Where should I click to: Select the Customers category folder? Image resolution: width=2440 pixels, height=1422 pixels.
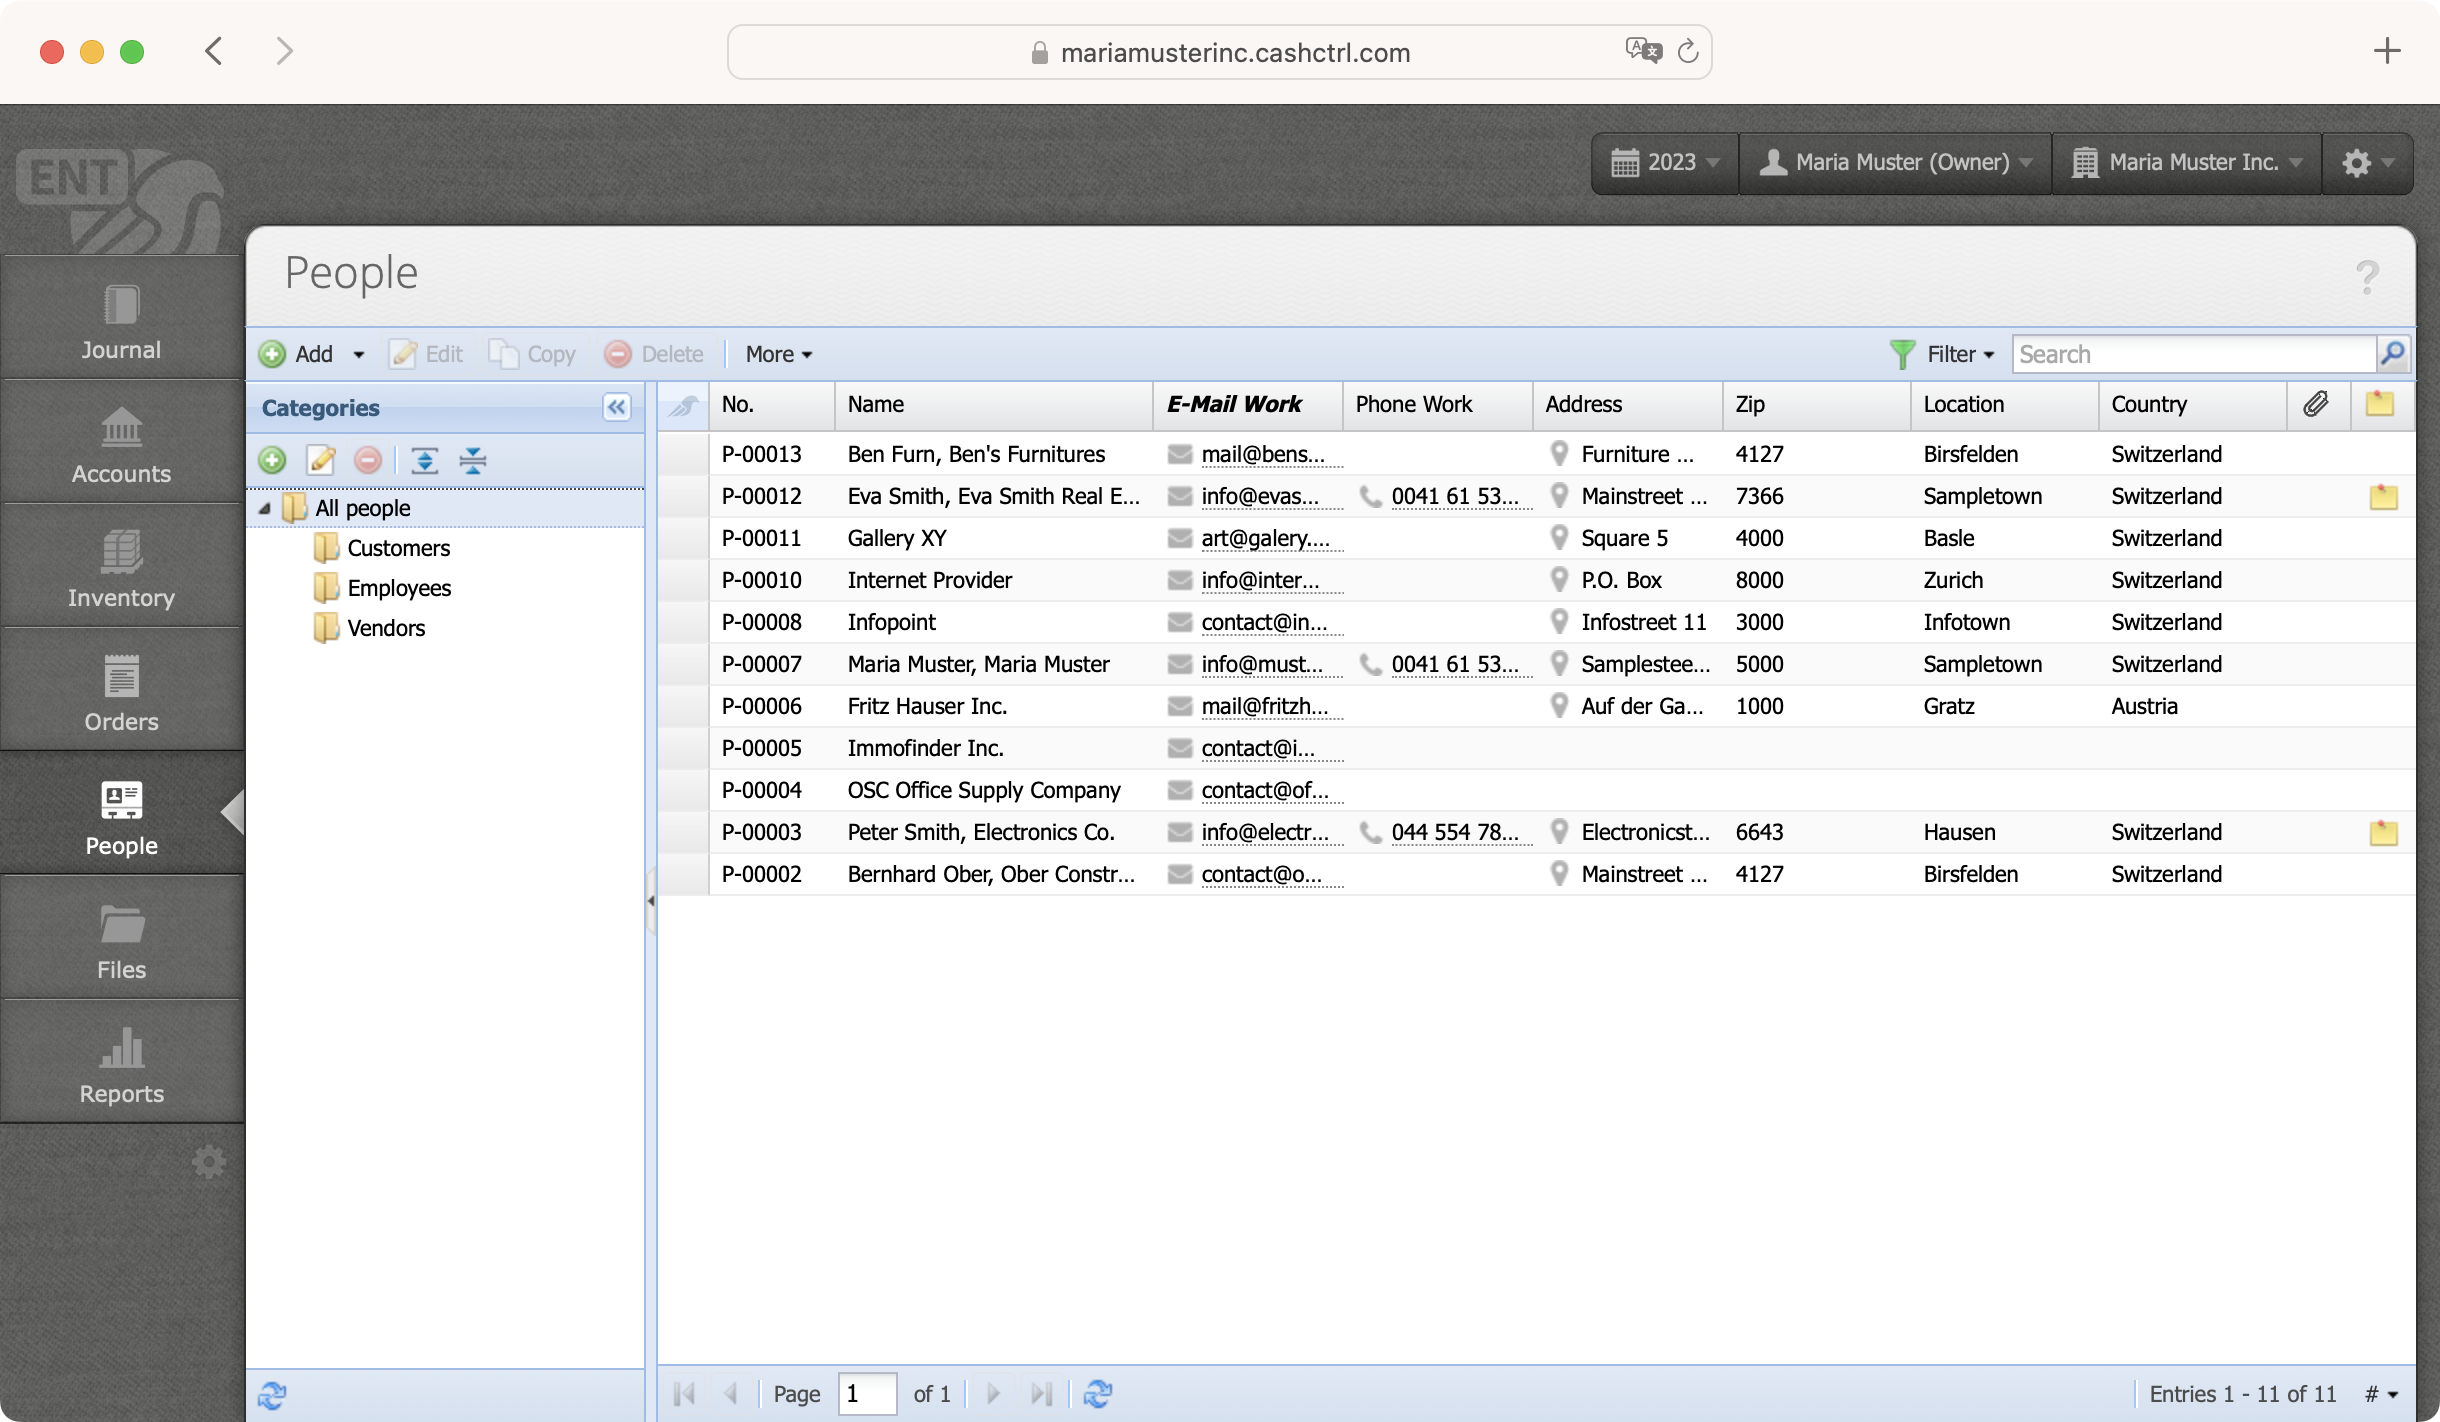(x=398, y=548)
